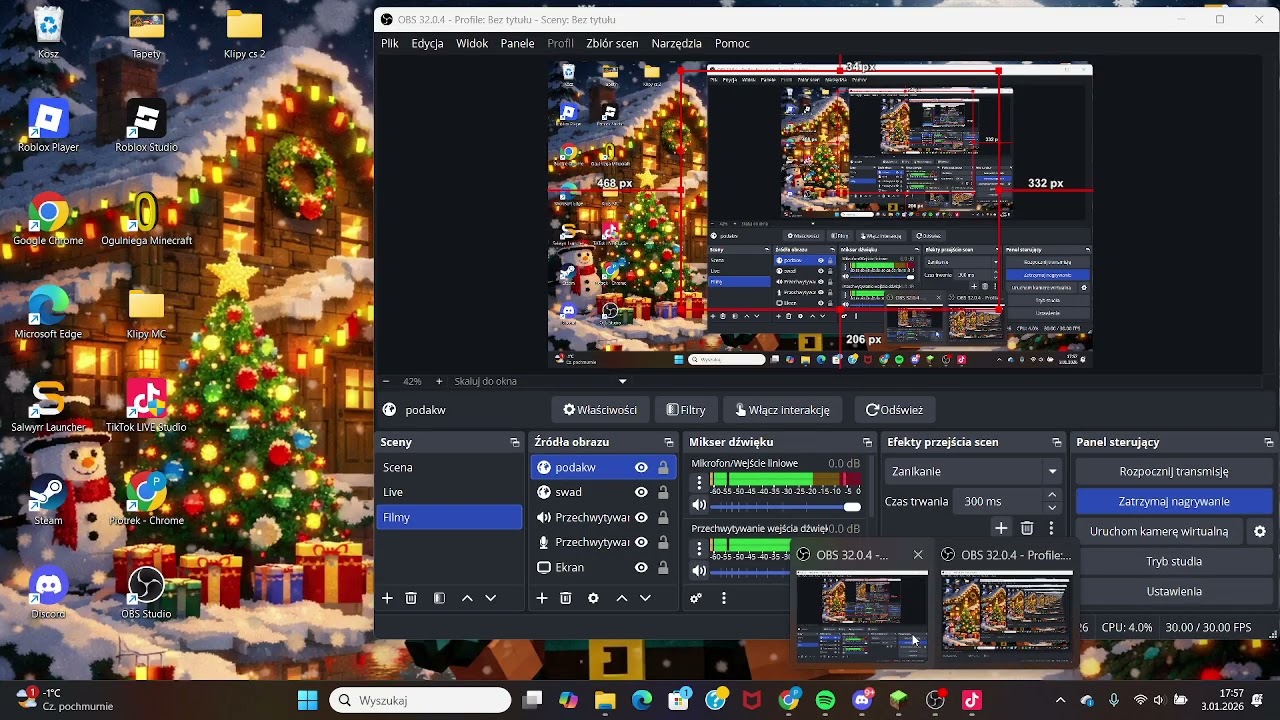
Task: Open Mikrofon/Wejście liniowe three-dots menu
Action: coord(699,482)
